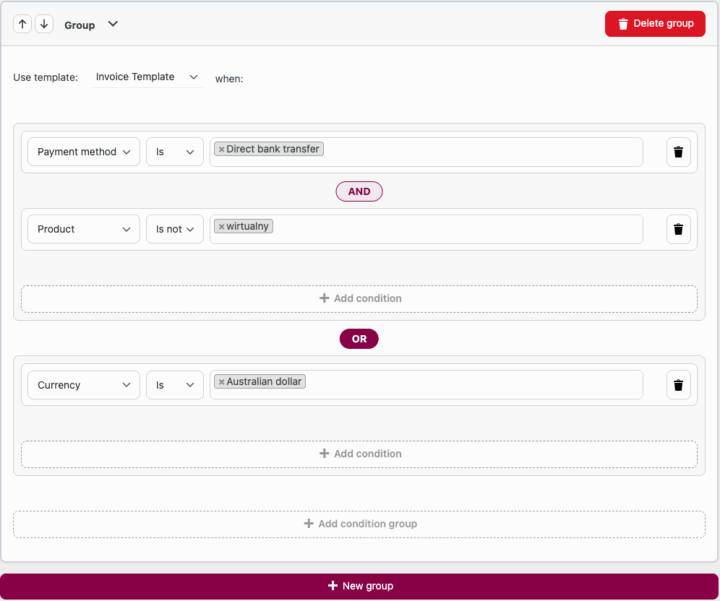This screenshot has width=720, height=601.
Task: Delete the Product condition via trash icon
Action: 678,229
